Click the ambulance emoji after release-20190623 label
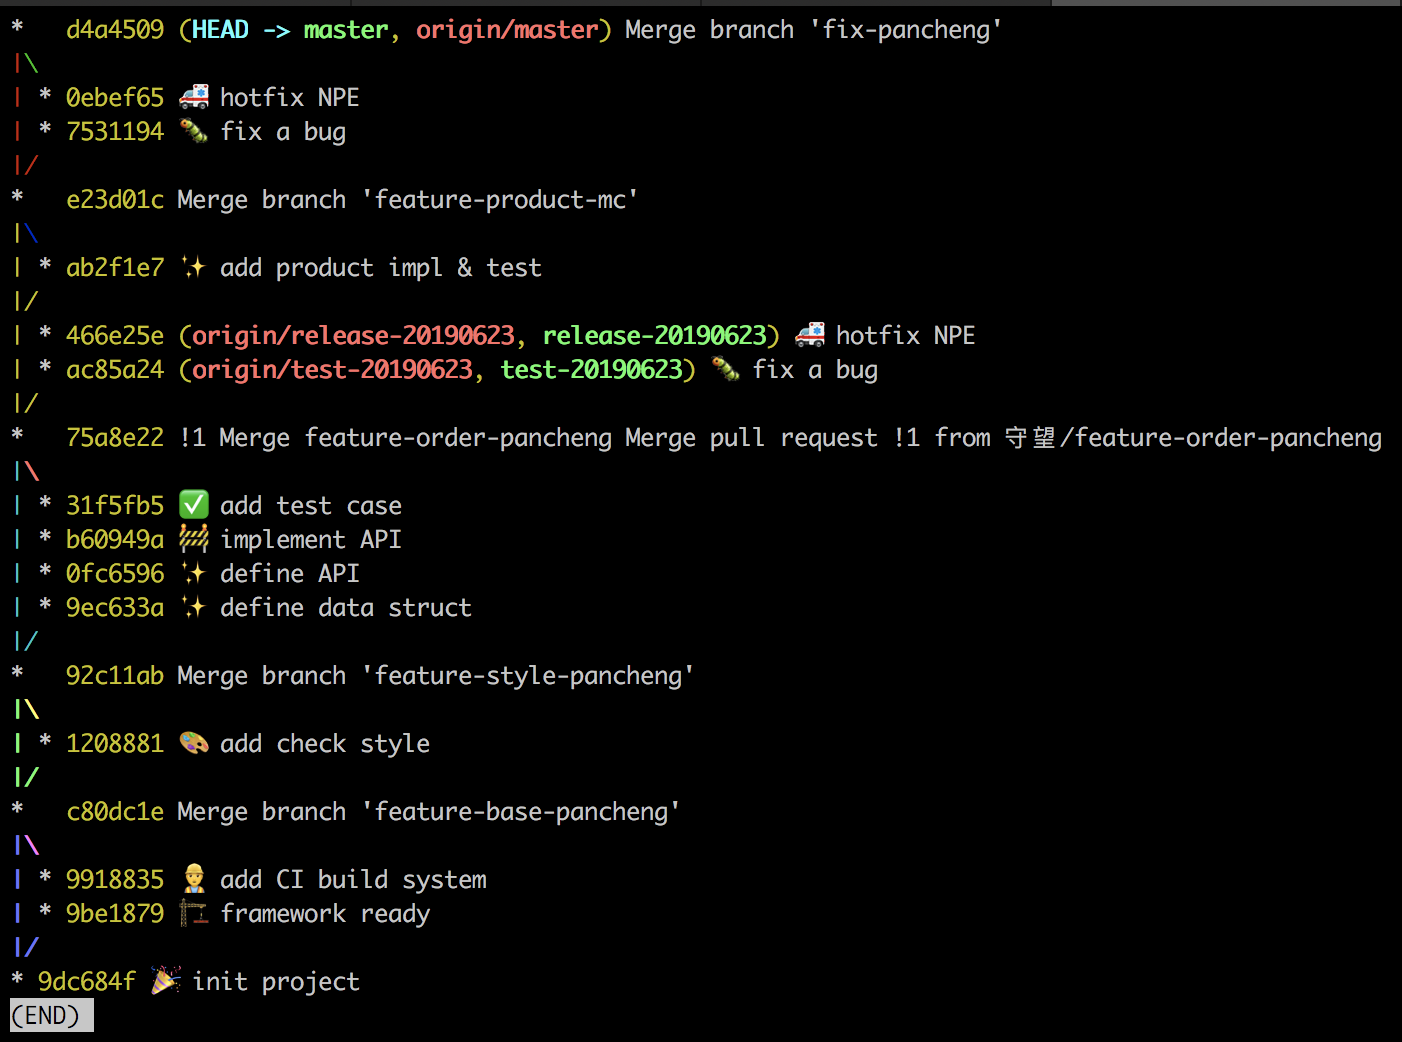This screenshot has height=1042, width=1402. click(810, 335)
